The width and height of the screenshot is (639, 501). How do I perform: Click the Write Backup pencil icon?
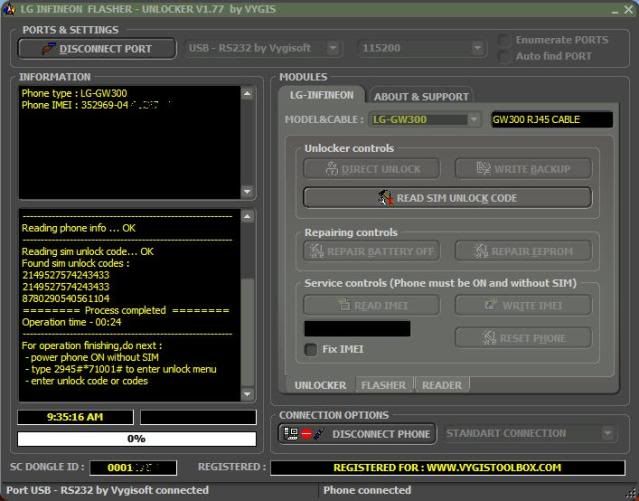483,168
